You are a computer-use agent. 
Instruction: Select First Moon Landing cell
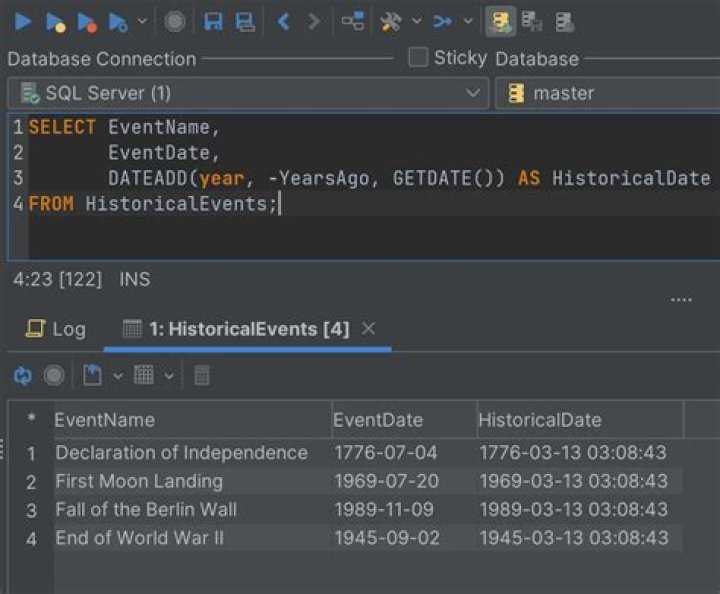coord(192,482)
